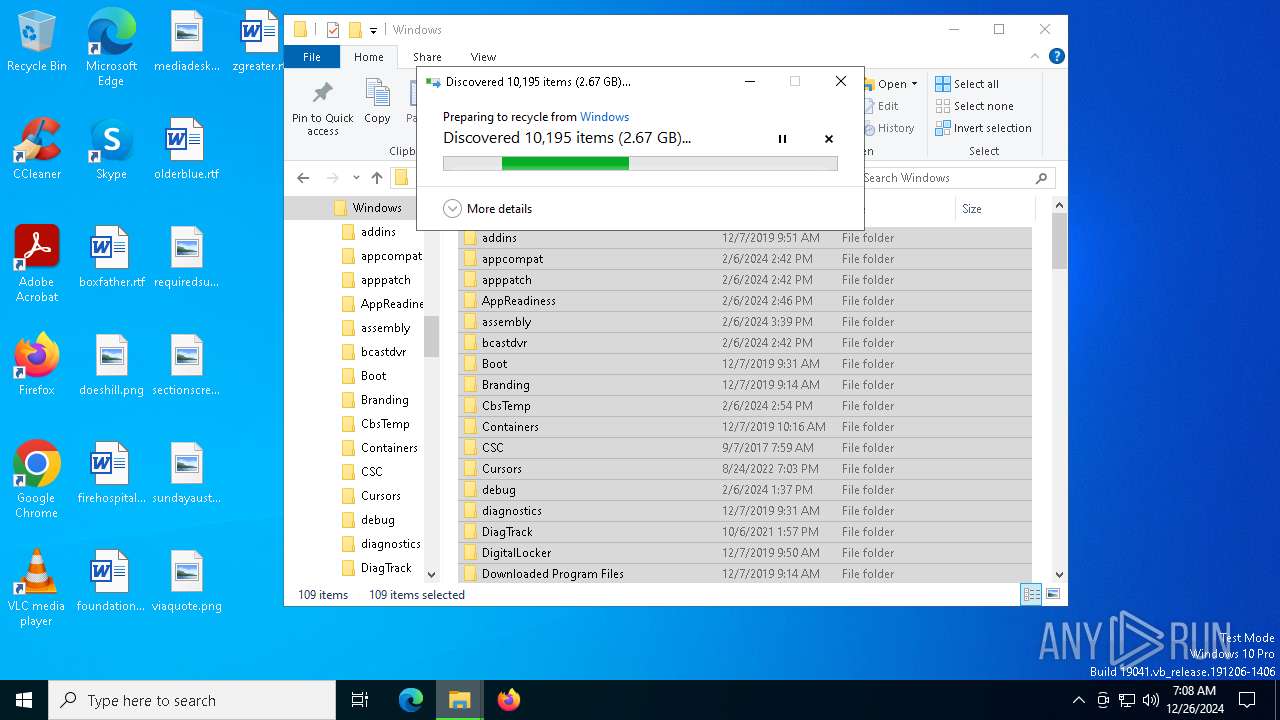The image size is (1280, 720).
Task: Select Cursors in navigation tree
Action: (x=372, y=496)
